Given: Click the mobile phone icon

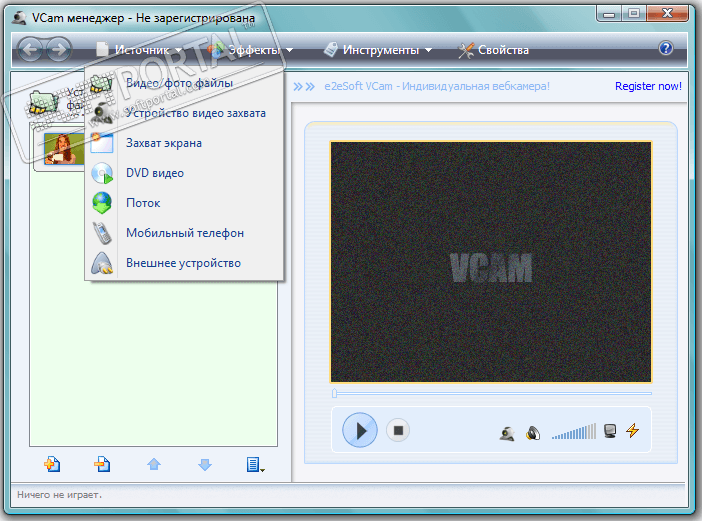Looking at the screenshot, I should pos(102,233).
